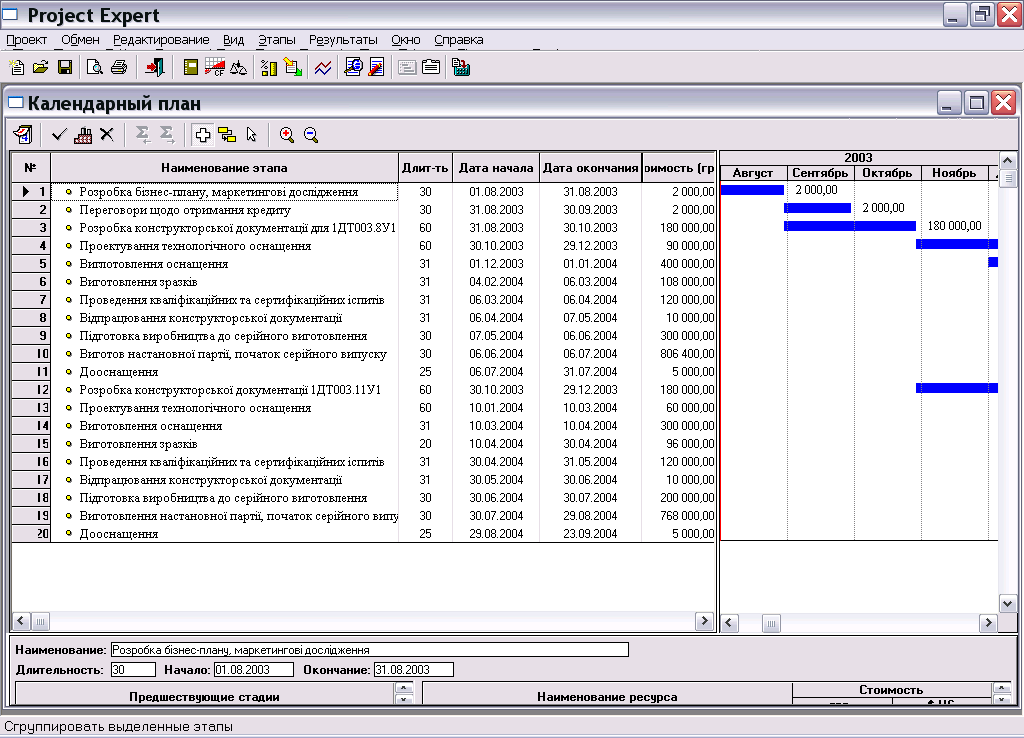Click the stage table's left scroll arrow
The height and width of the screenshot is (738, 1024).
coord(21,621)
